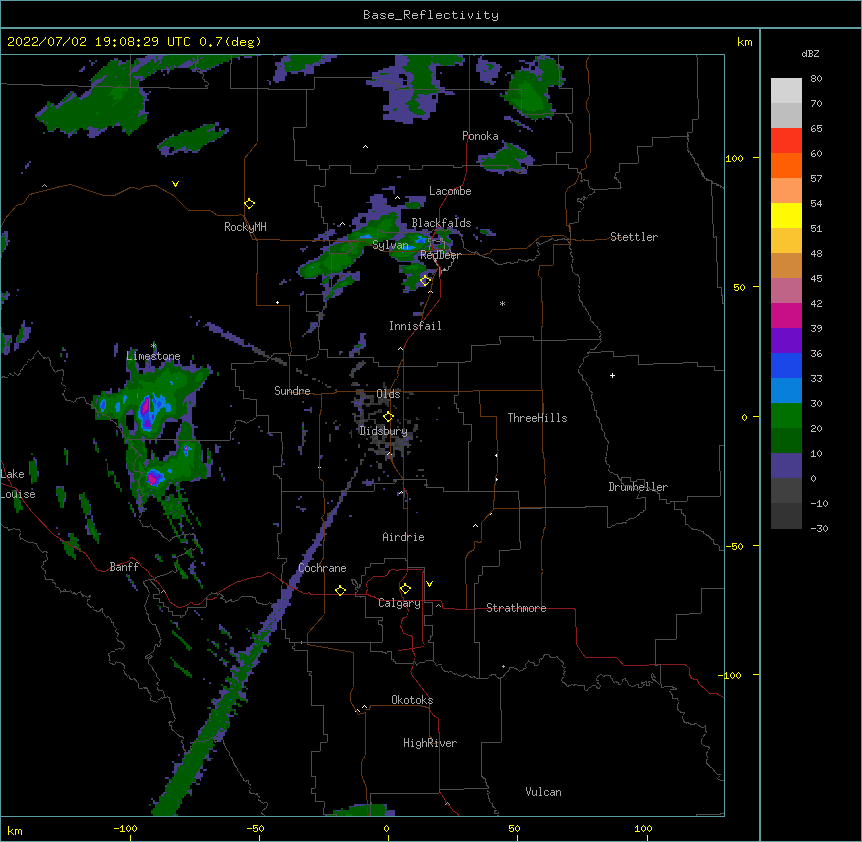Click the 2022/07/02 19:08:29 UTC timestamp
The height and width of the screenshot is (842, 862).
(x=99, y=42)
